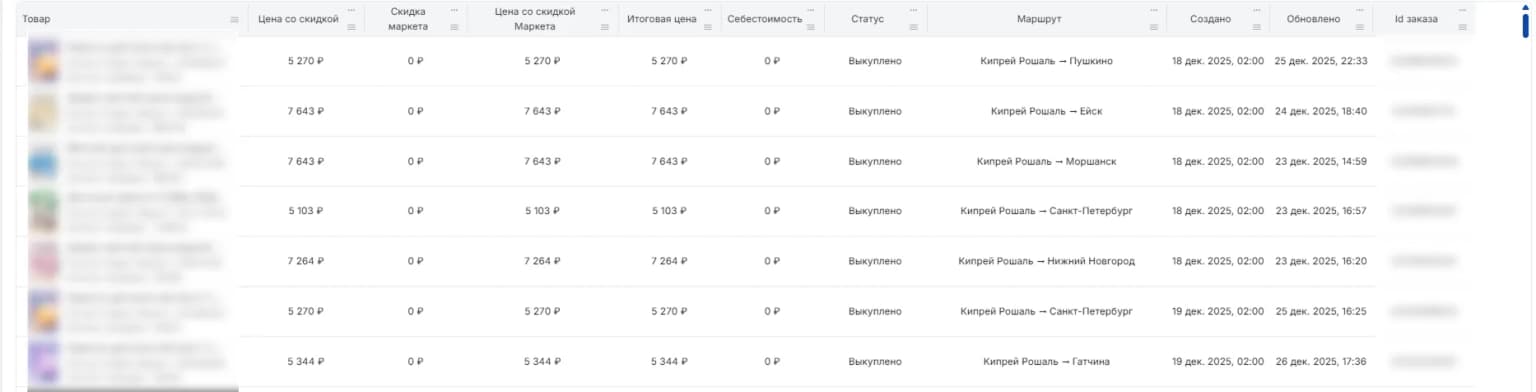Click Выкуплено status in the Ейск row
Viewport: 1536px width, 392px height.
pos(875,111)
